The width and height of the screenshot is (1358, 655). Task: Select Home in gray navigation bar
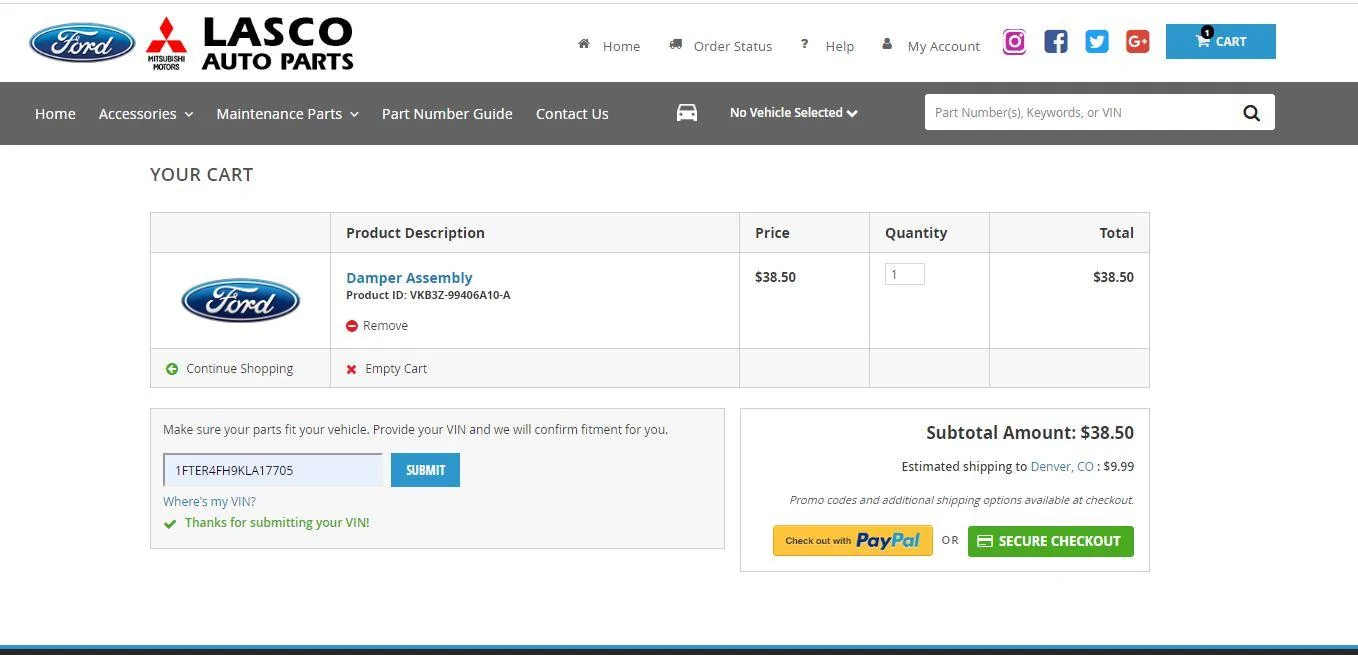coord(55,114)
